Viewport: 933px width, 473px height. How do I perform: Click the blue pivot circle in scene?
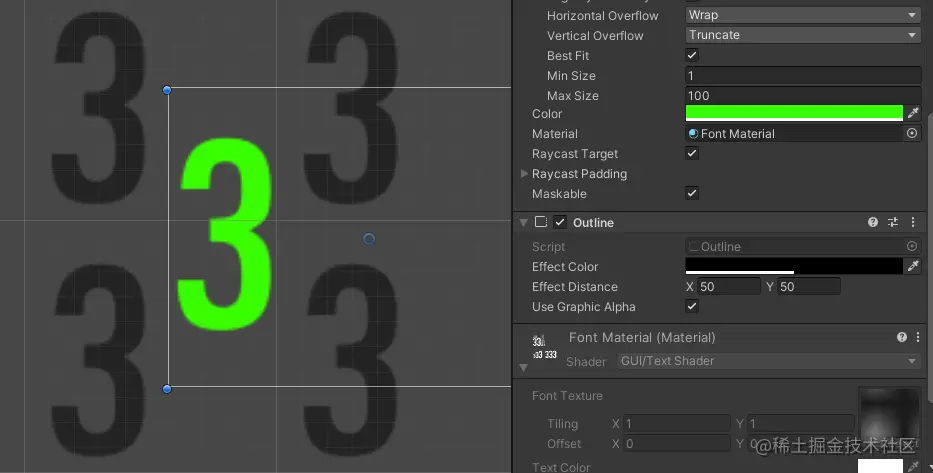tap(369, 239)
